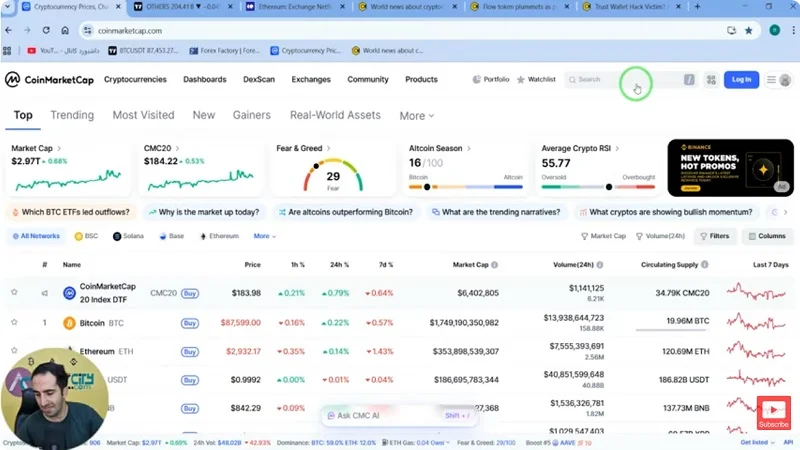Select the All Networks filter chip
This screenshot has height=450, width=800.
[x=35, y=236]
